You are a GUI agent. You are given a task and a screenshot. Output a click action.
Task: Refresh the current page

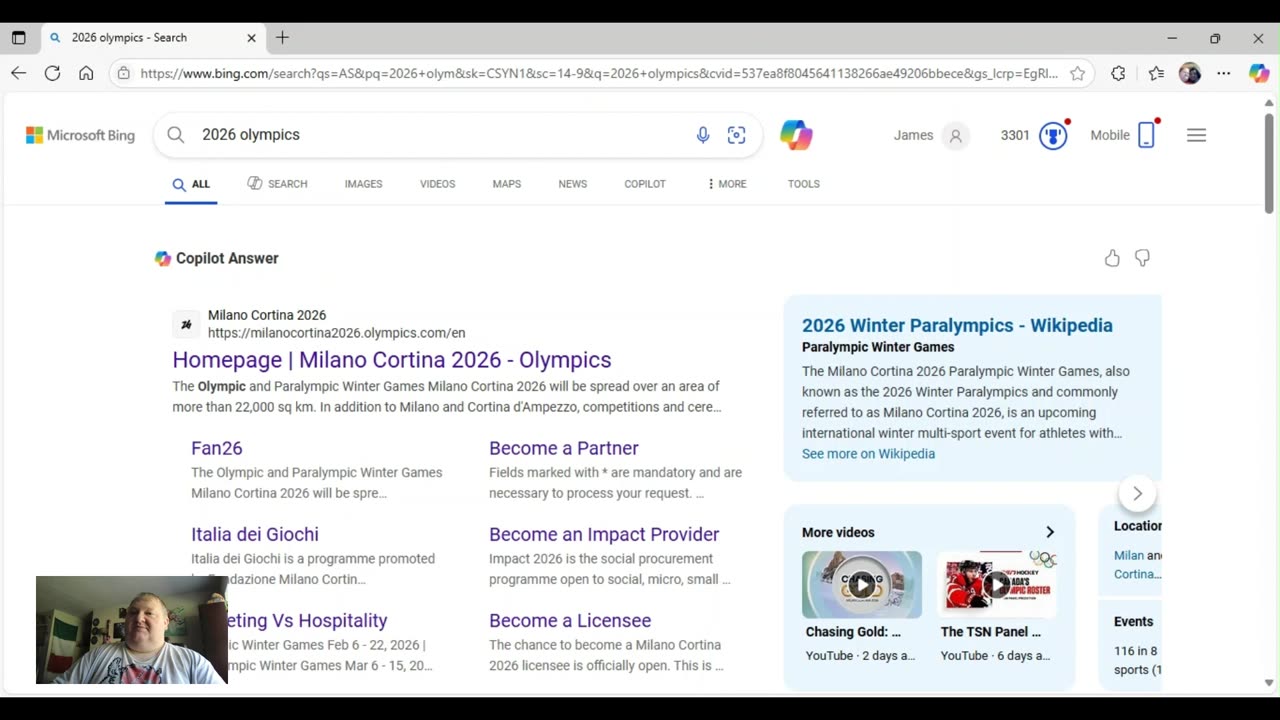(x=52, y=73)
